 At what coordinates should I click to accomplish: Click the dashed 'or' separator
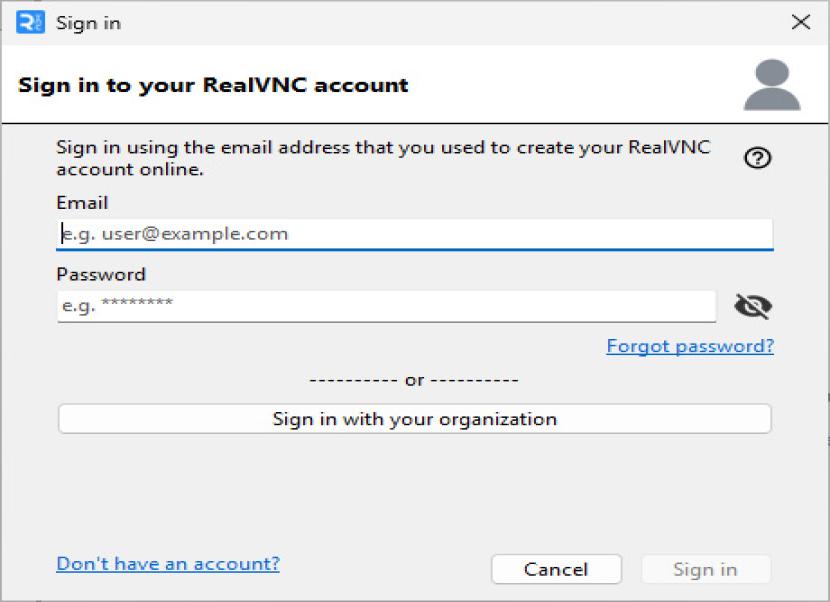pyautogui.click(x=414, y=381)
